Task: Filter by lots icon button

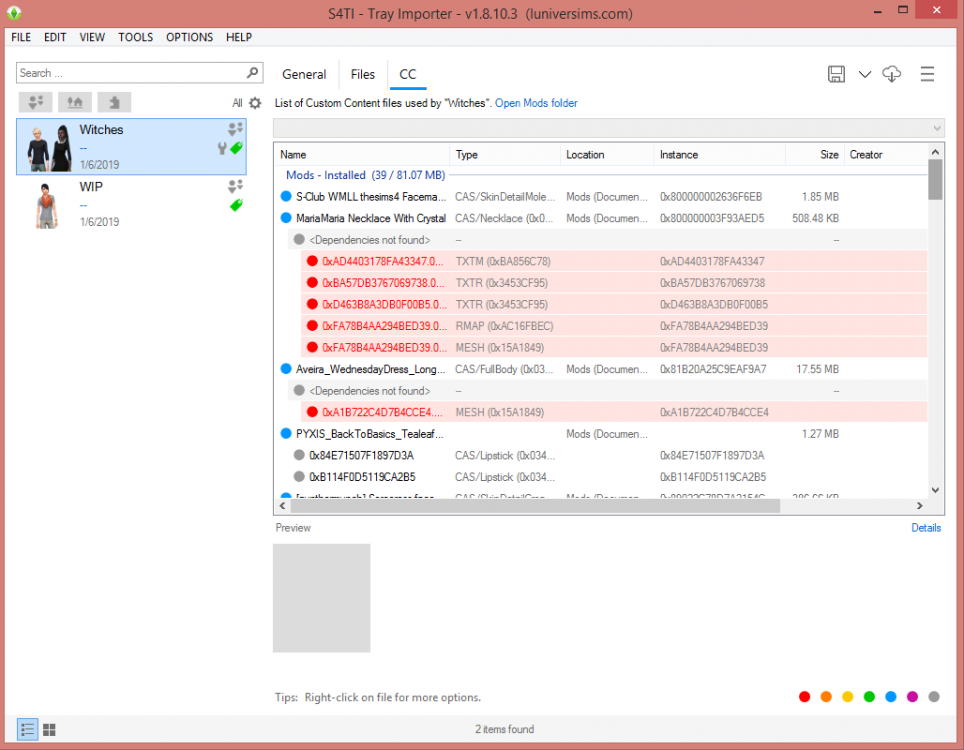Action: pyautogui.click(x=75, y=102)
